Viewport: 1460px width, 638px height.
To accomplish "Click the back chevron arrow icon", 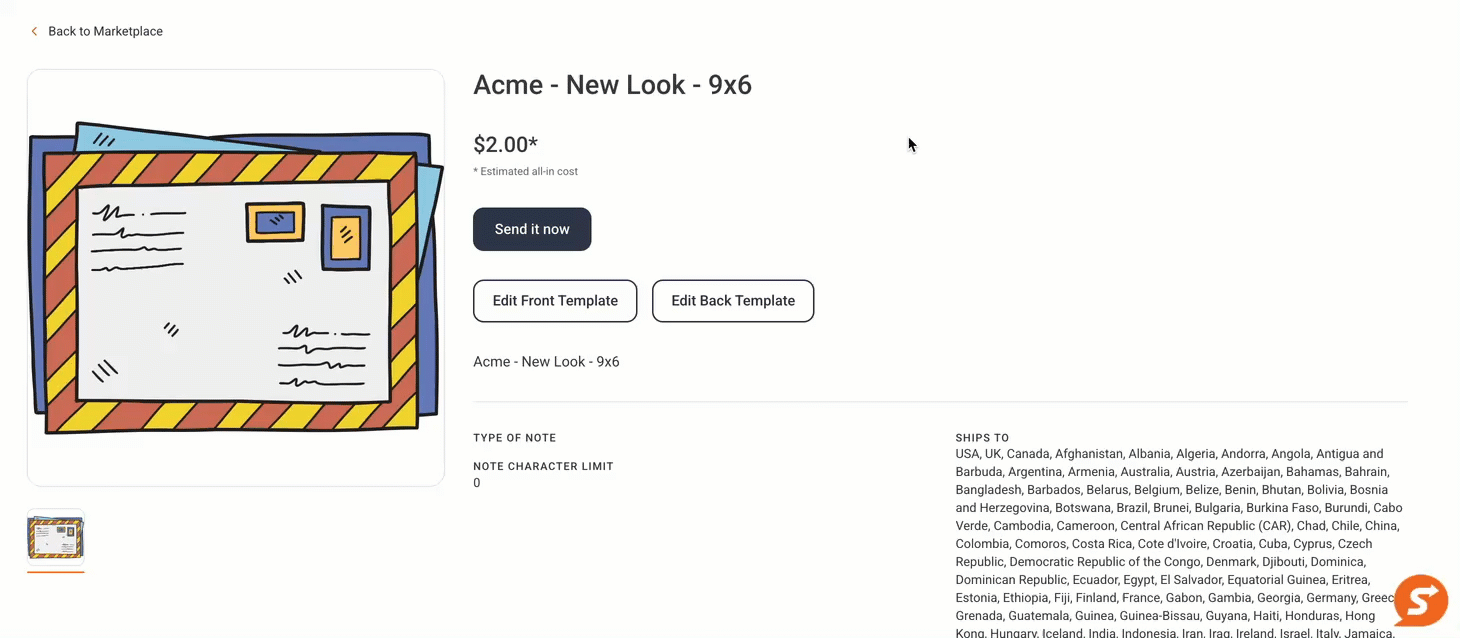I will pyautogui.click(x=34, y=31).
